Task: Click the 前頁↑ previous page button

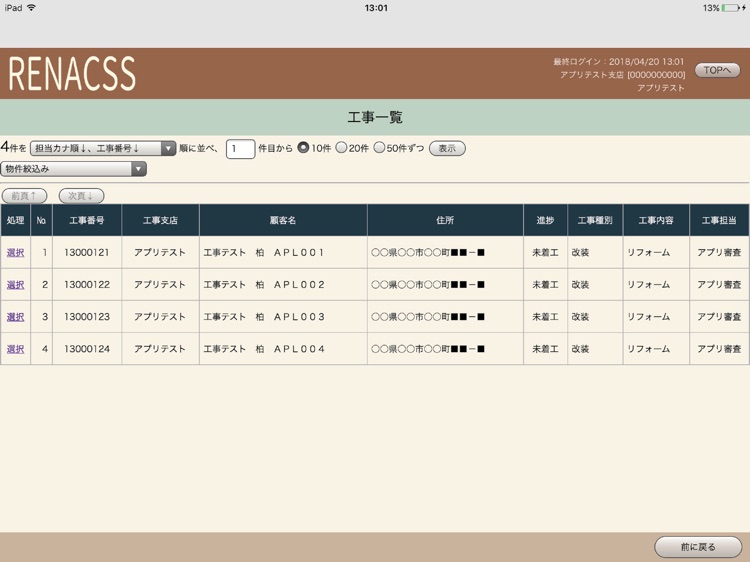Action: 24,196
